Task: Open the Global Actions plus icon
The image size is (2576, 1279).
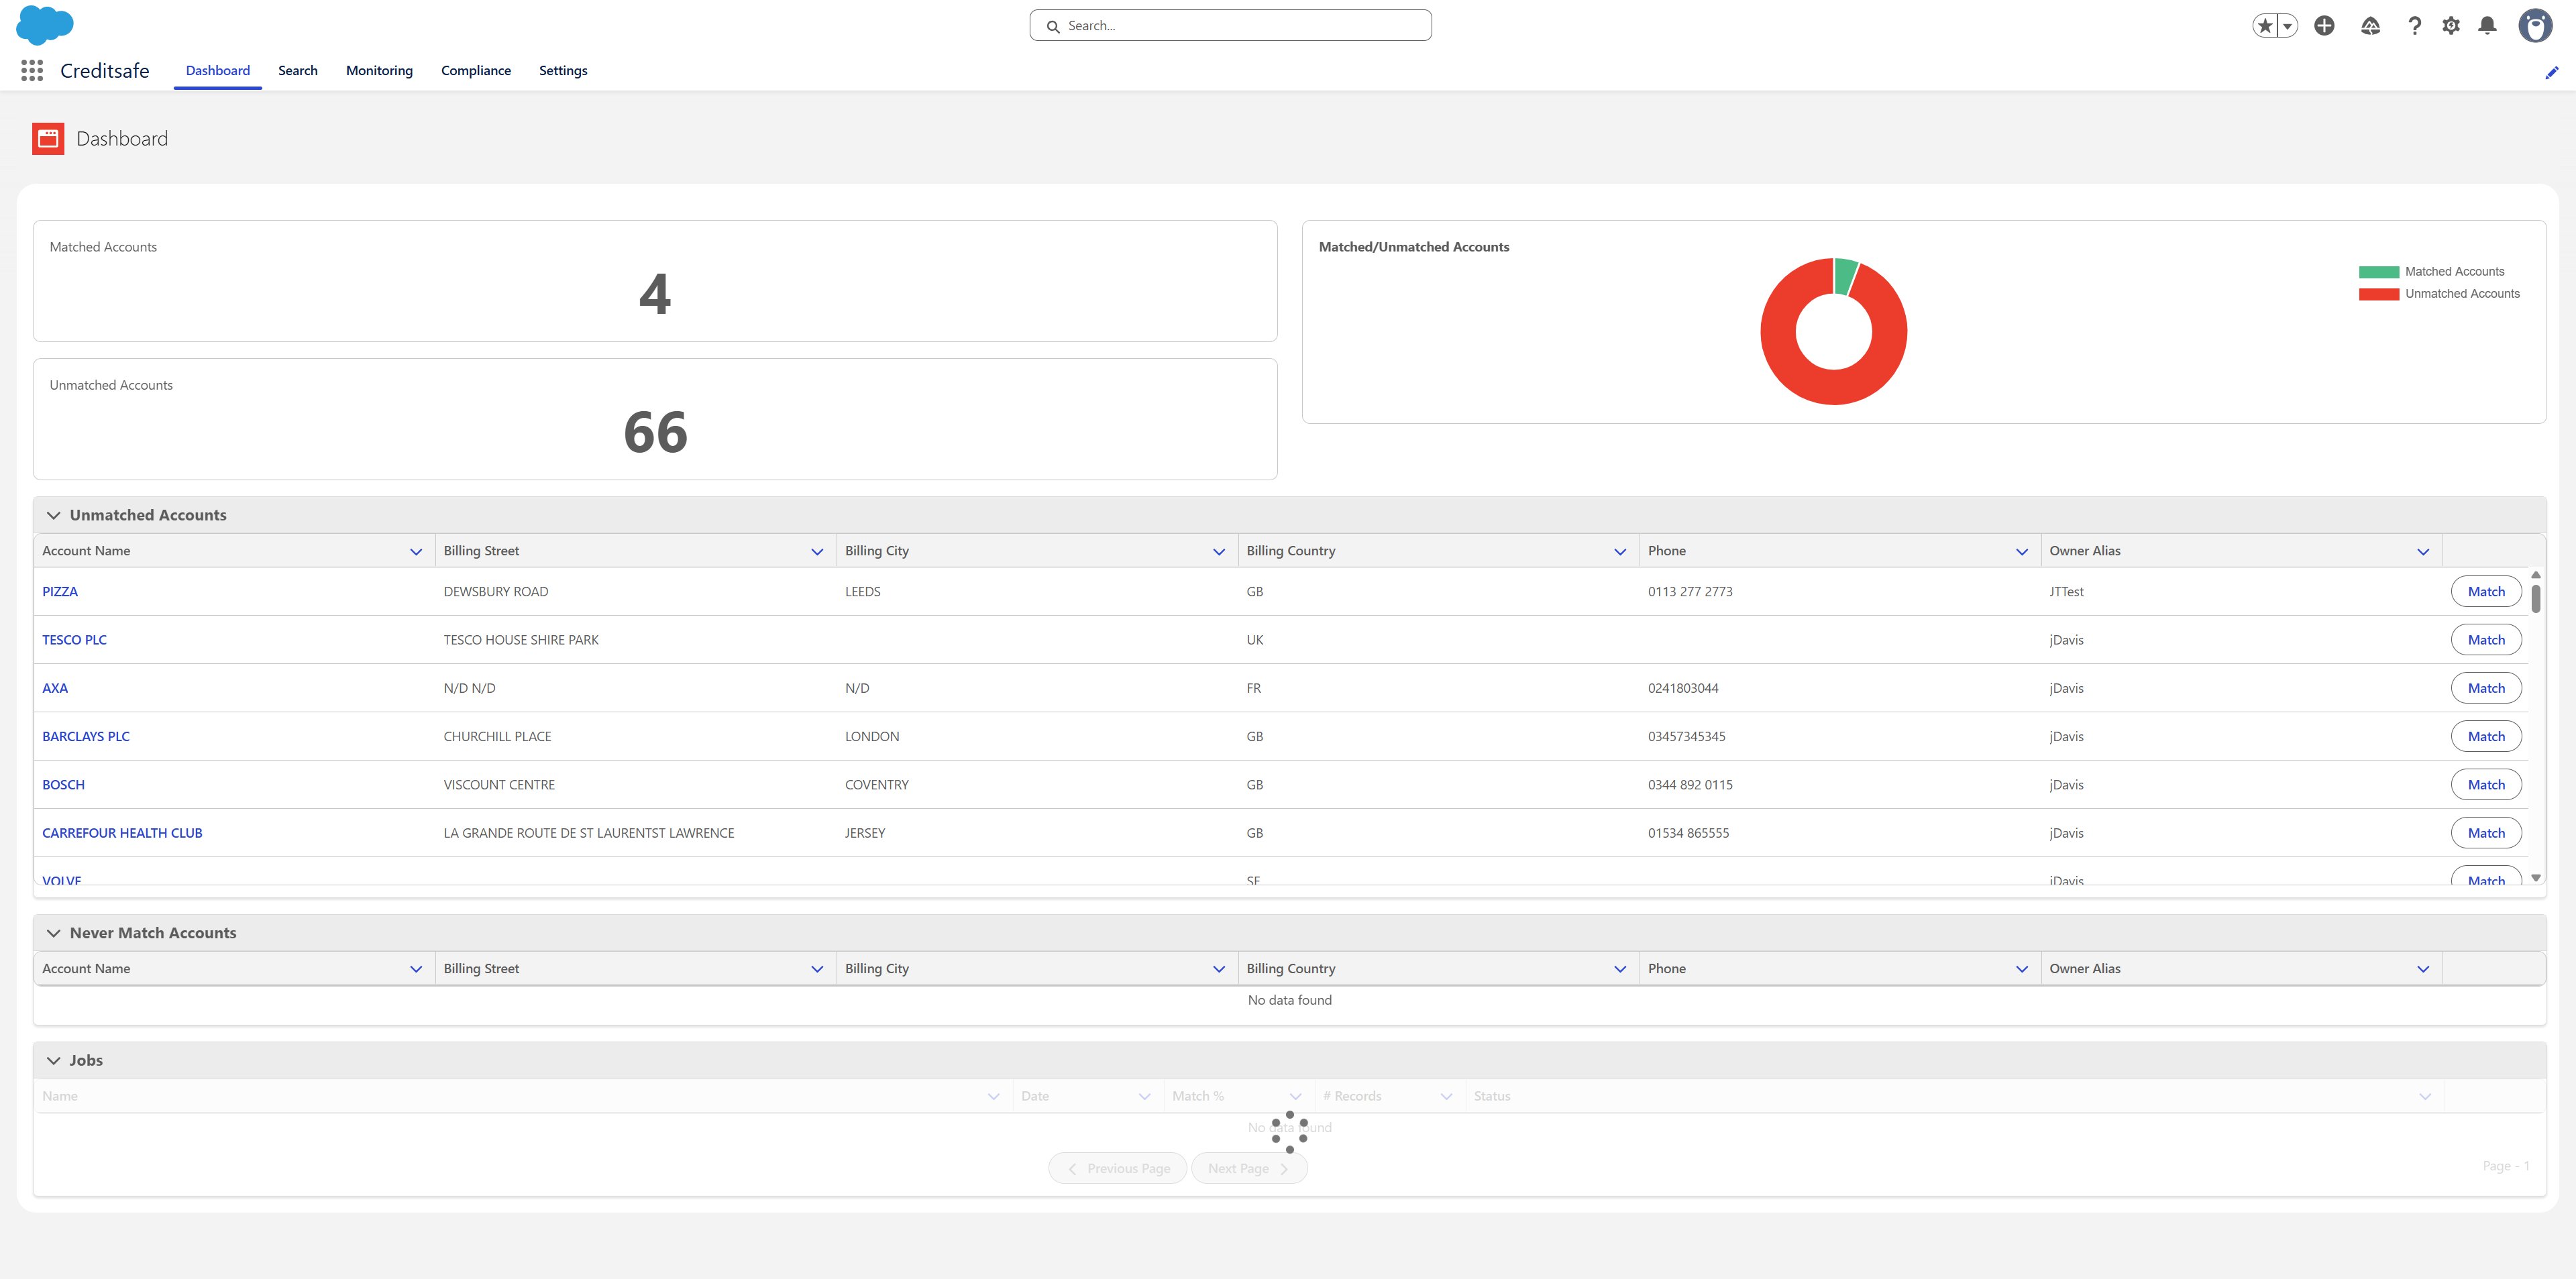Action: (2324, 26)
